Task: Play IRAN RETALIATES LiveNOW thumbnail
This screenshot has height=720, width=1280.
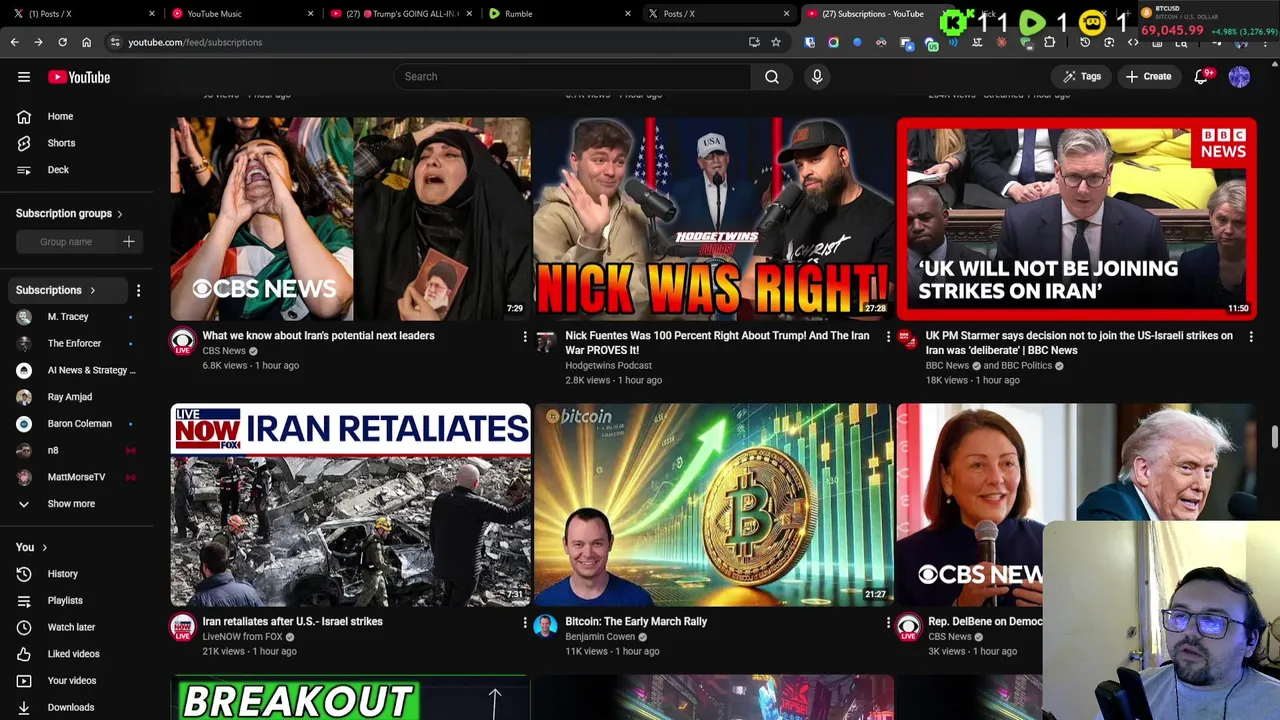Action: (350, 505)
